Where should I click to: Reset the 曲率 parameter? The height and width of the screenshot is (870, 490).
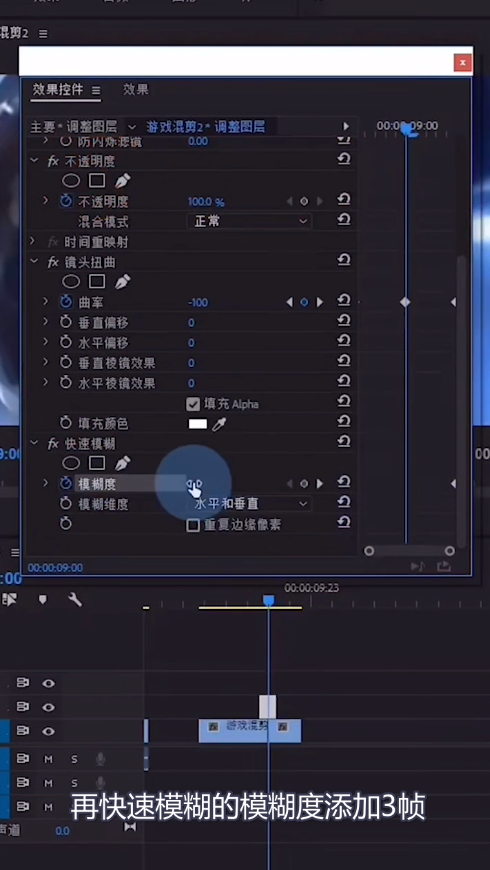pos(344,301)
